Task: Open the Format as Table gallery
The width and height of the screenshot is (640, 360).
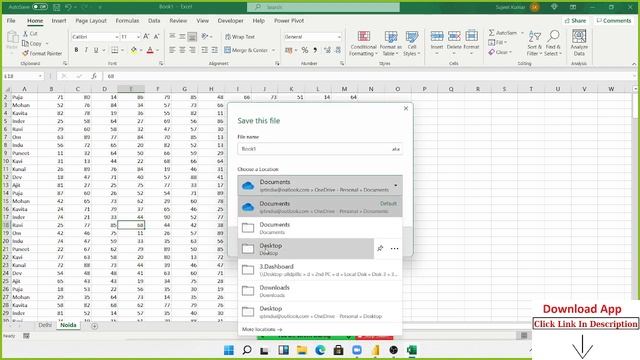Action: 391,43
